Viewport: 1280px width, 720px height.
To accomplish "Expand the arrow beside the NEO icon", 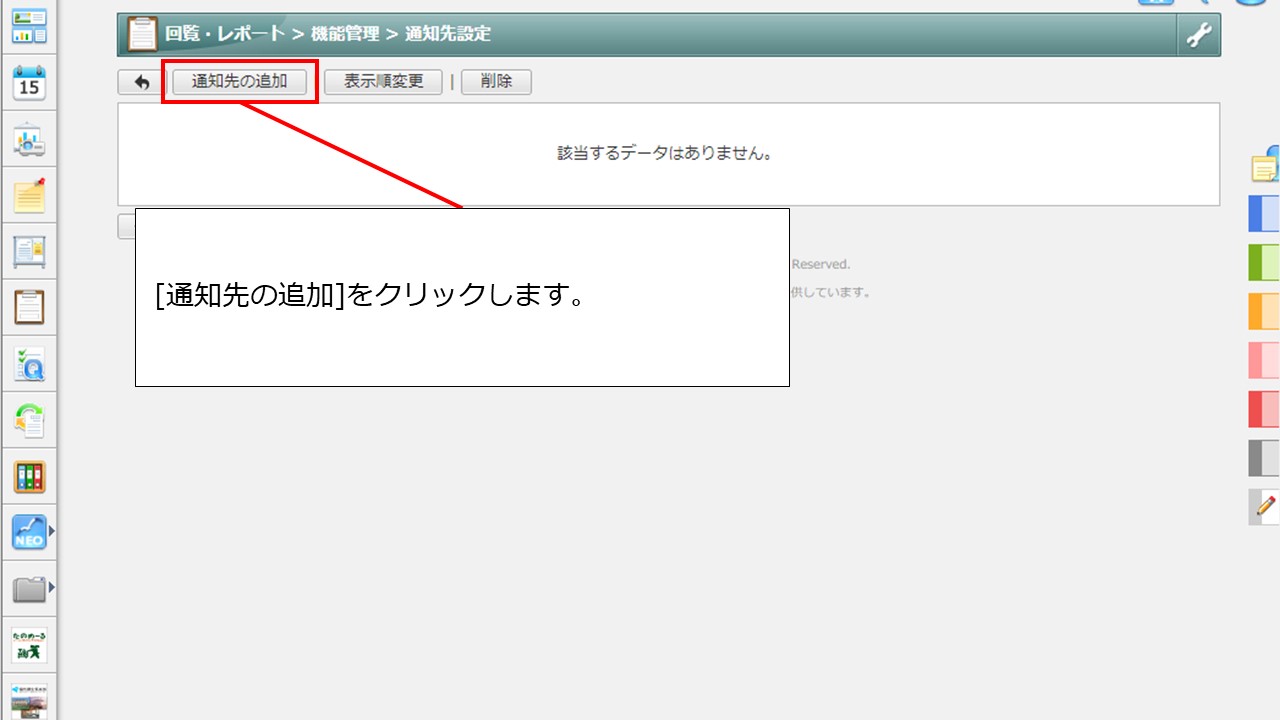I will 51,531.
